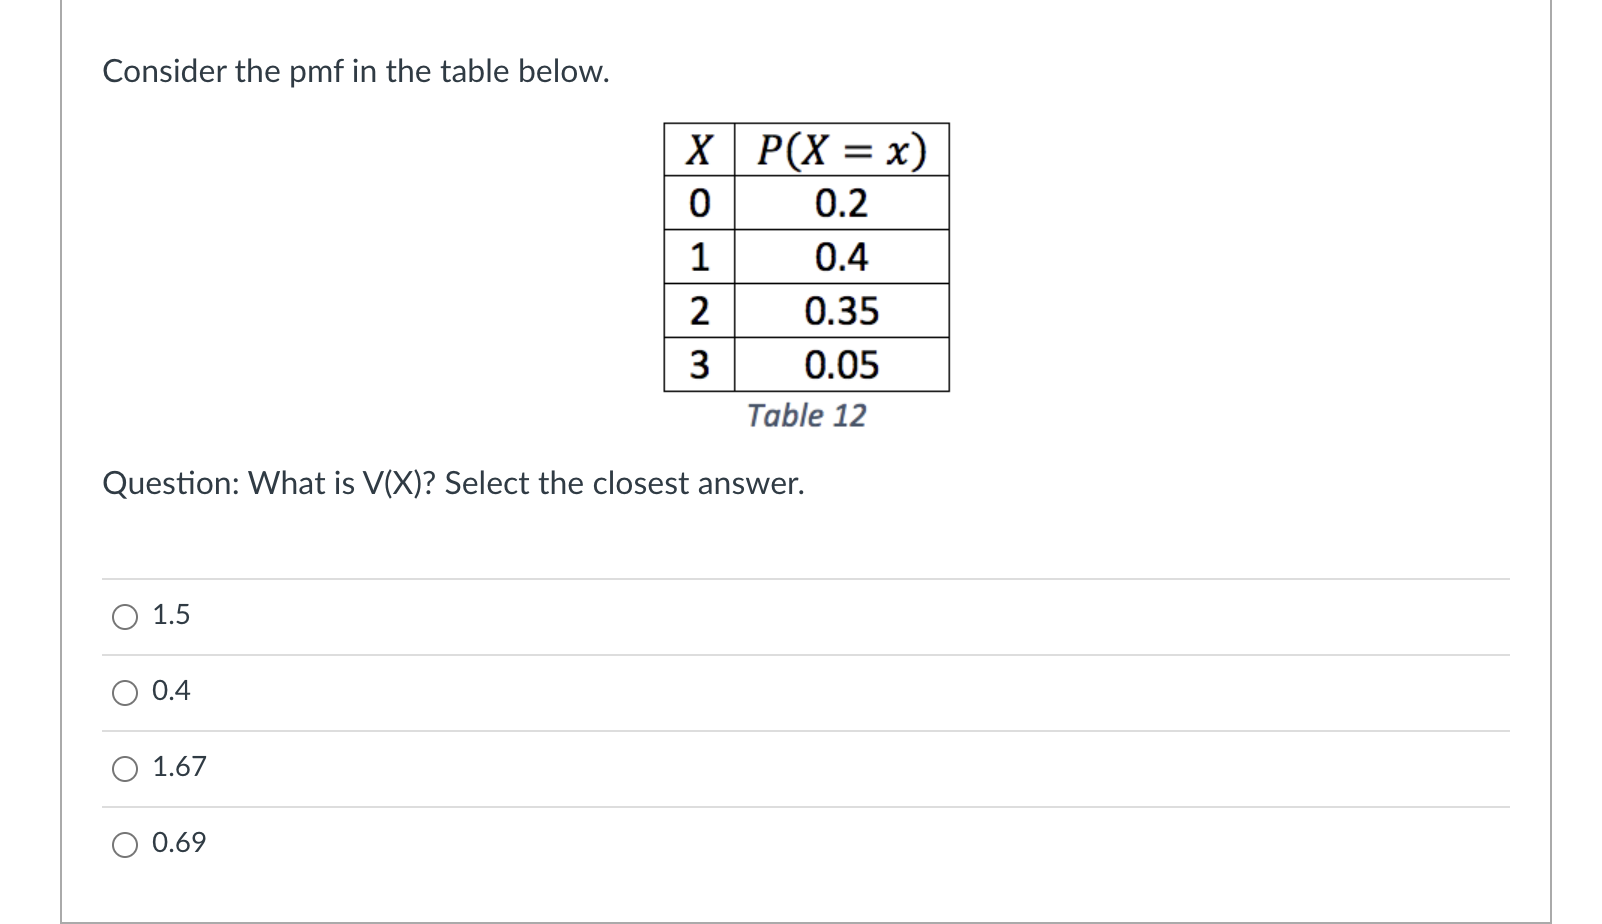Select the 1.5 answer option

[170, 615]
